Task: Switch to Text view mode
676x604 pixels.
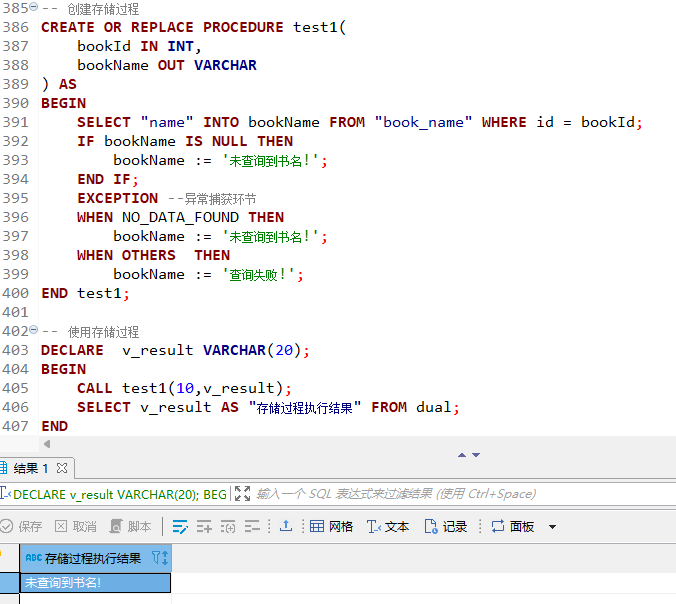Action: point(388,526)
